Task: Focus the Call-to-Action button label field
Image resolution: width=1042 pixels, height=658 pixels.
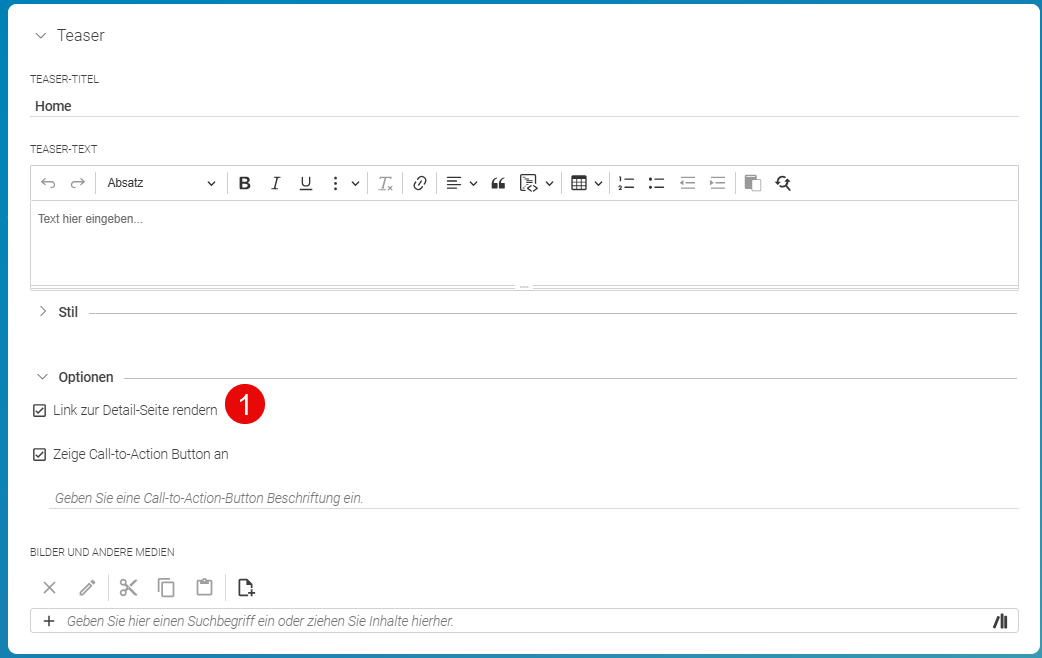Action: [x=534, y=498]
